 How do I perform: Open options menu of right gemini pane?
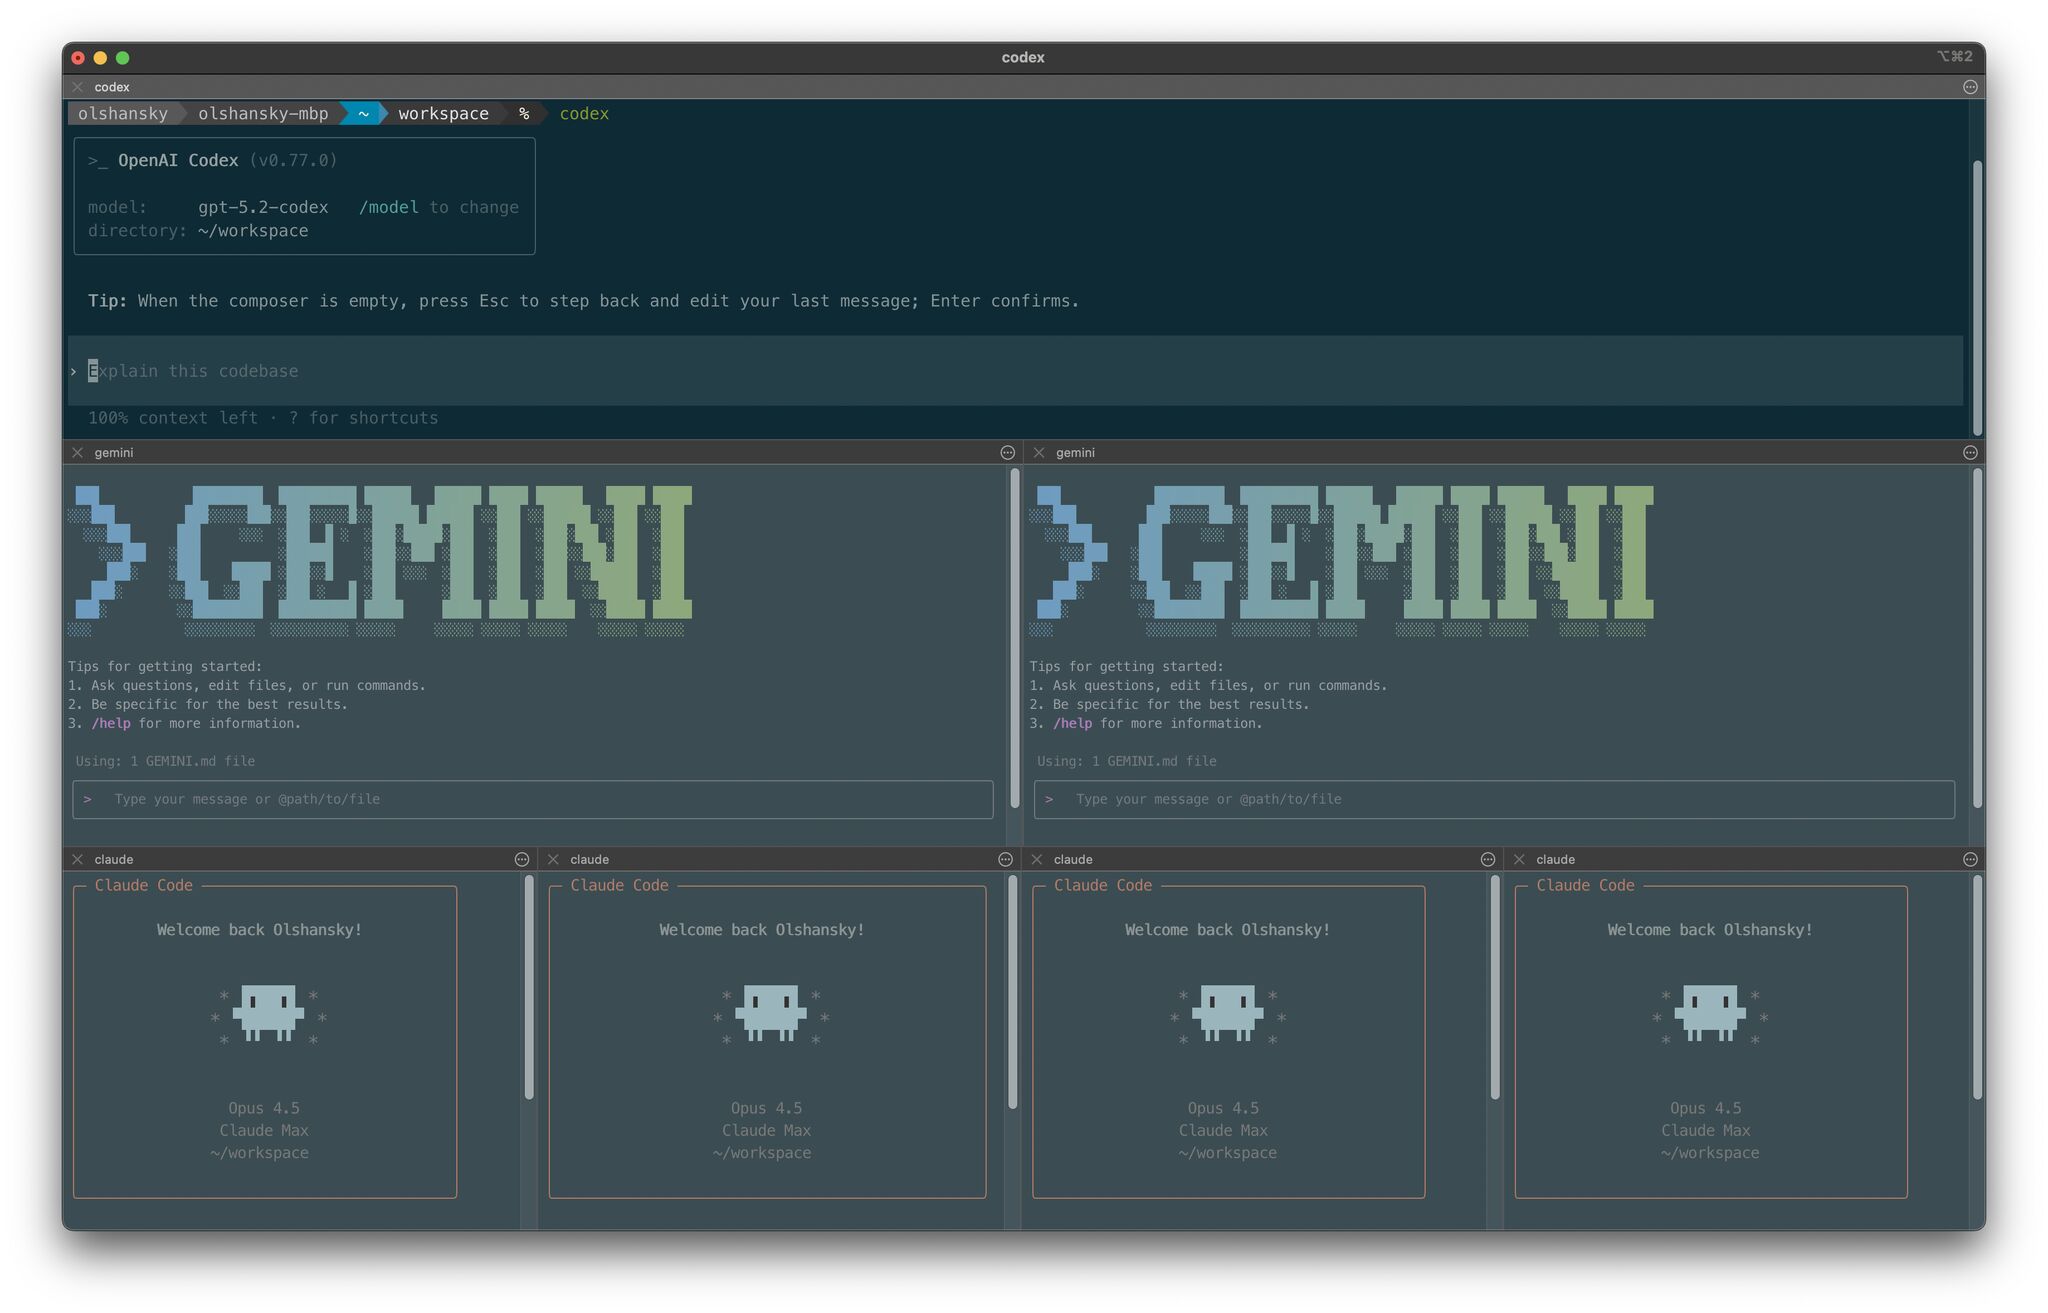[x=1970, y=453]
